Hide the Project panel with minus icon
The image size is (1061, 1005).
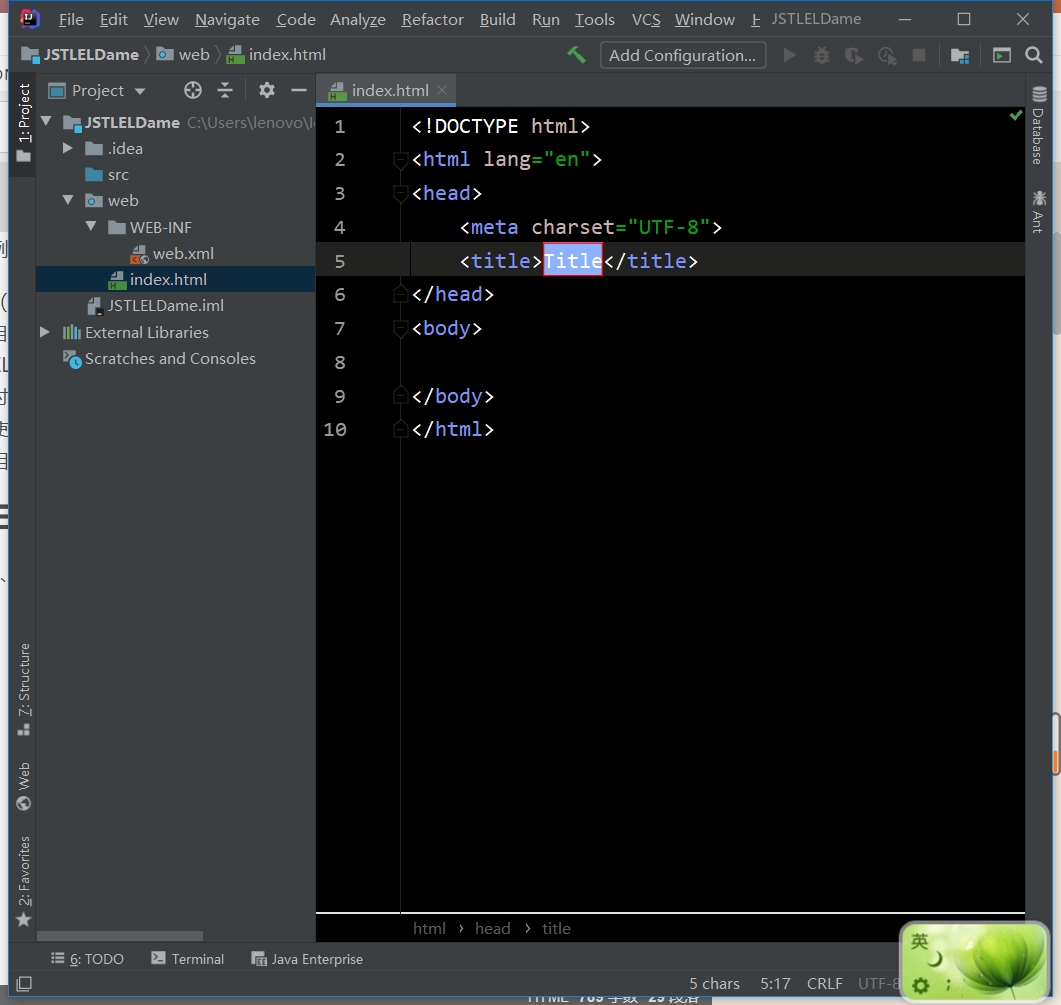pyautogui.click(x=298, y=90)
